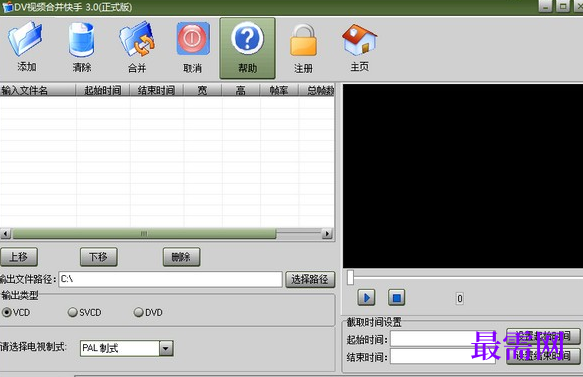This screenshot has width=583, height=377.
Task: Click the 上移 (Move up) button
Action: (x=18, y=257)
